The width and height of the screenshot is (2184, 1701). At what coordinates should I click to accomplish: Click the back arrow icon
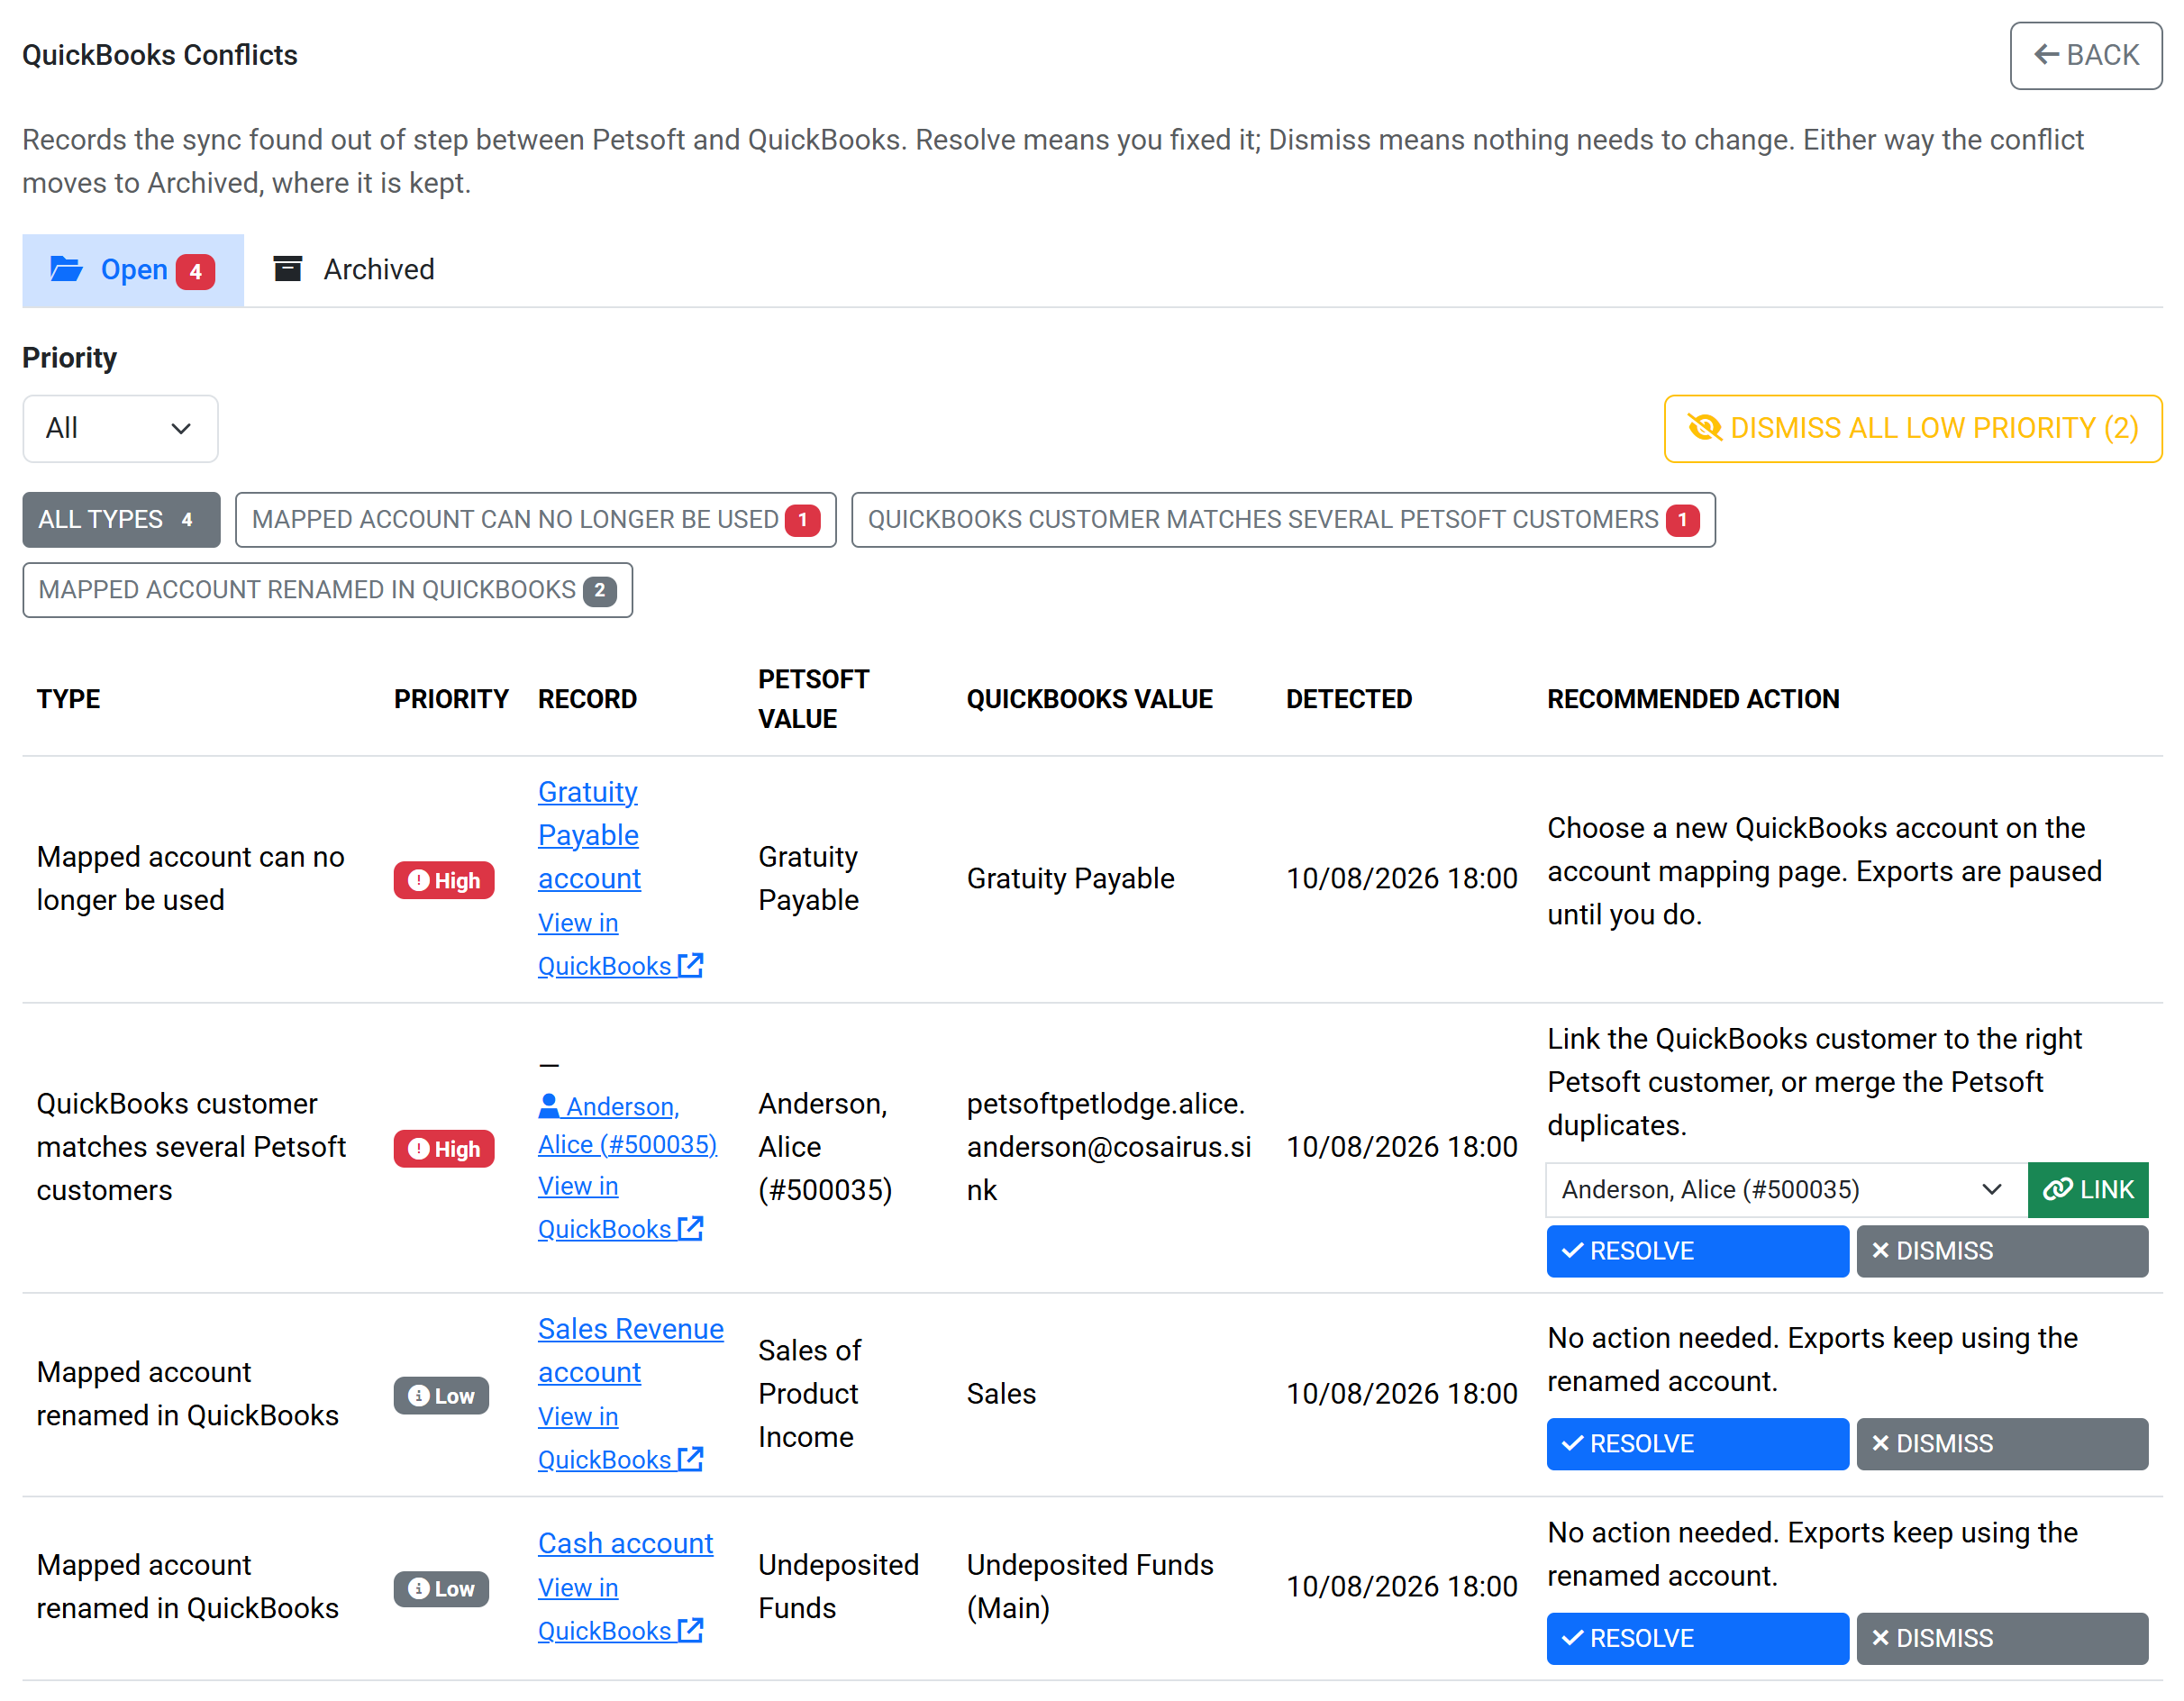2046,55
